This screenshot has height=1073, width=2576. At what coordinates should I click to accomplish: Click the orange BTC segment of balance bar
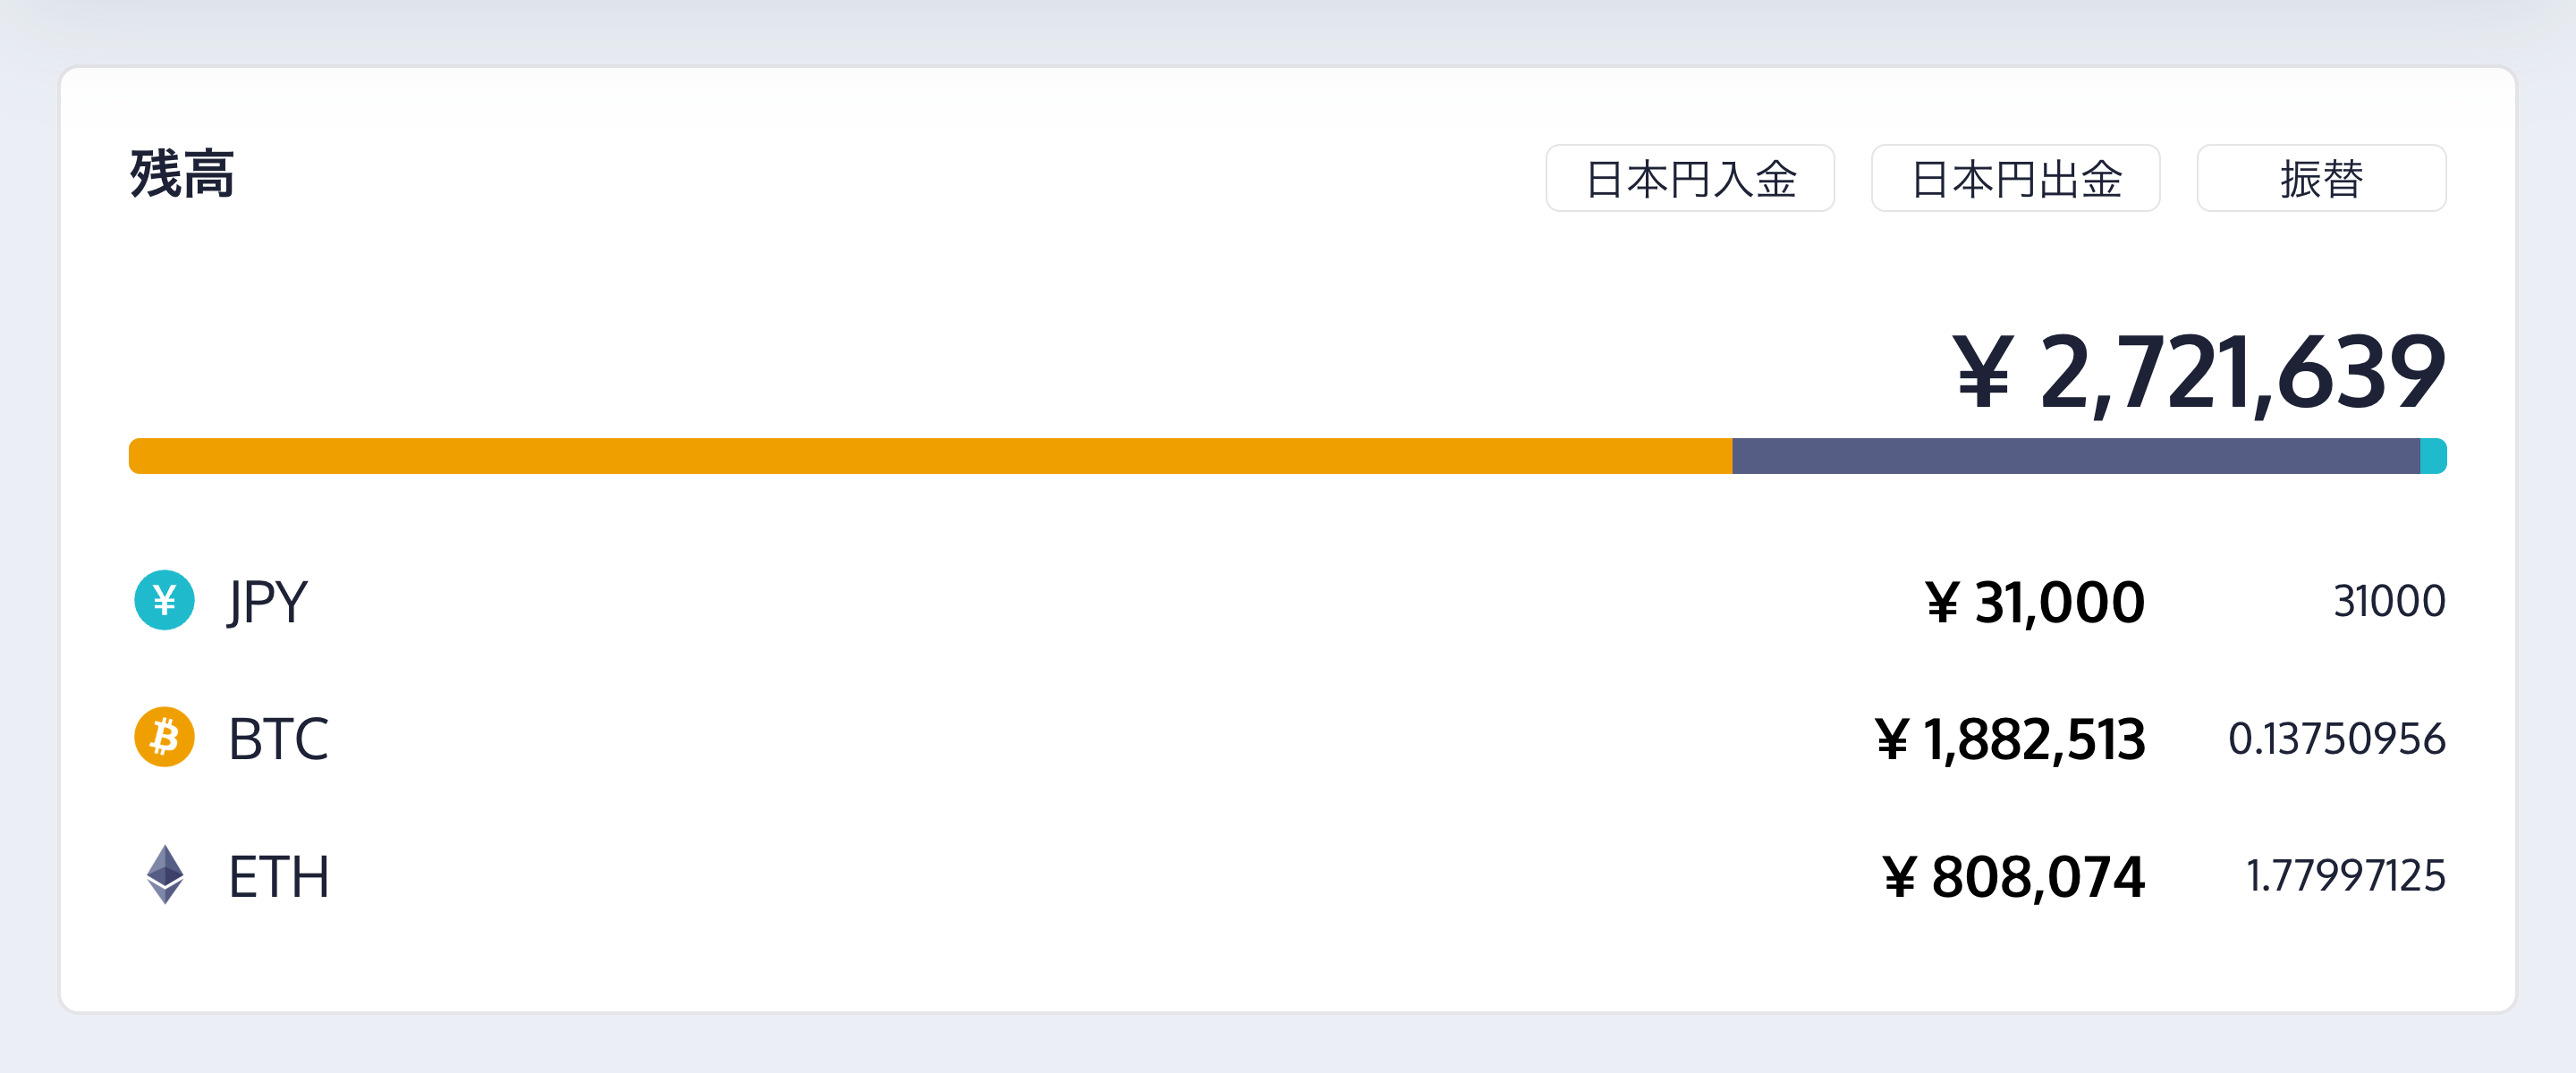click(x=930, y=456)
